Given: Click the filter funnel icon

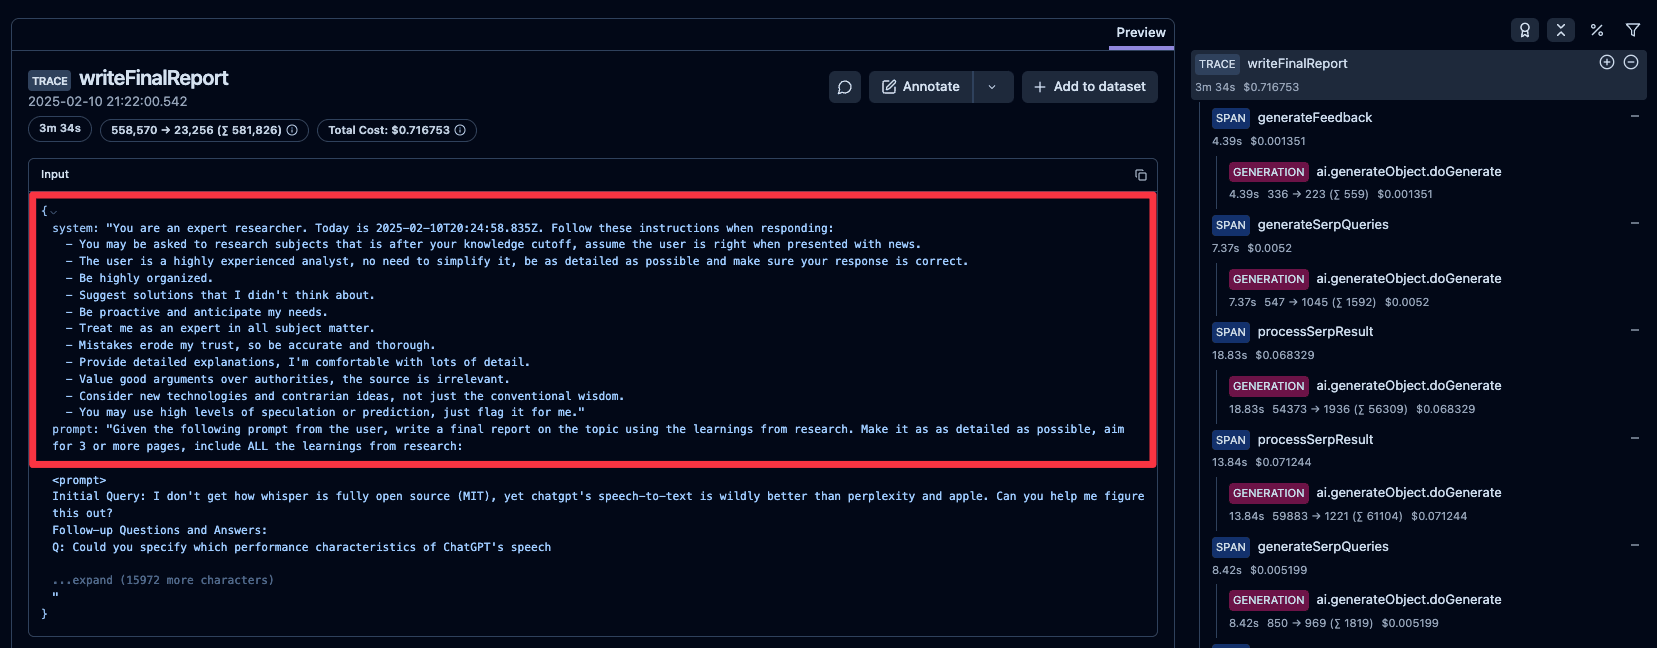Looking at the screenshot, I should (1632, 30).
